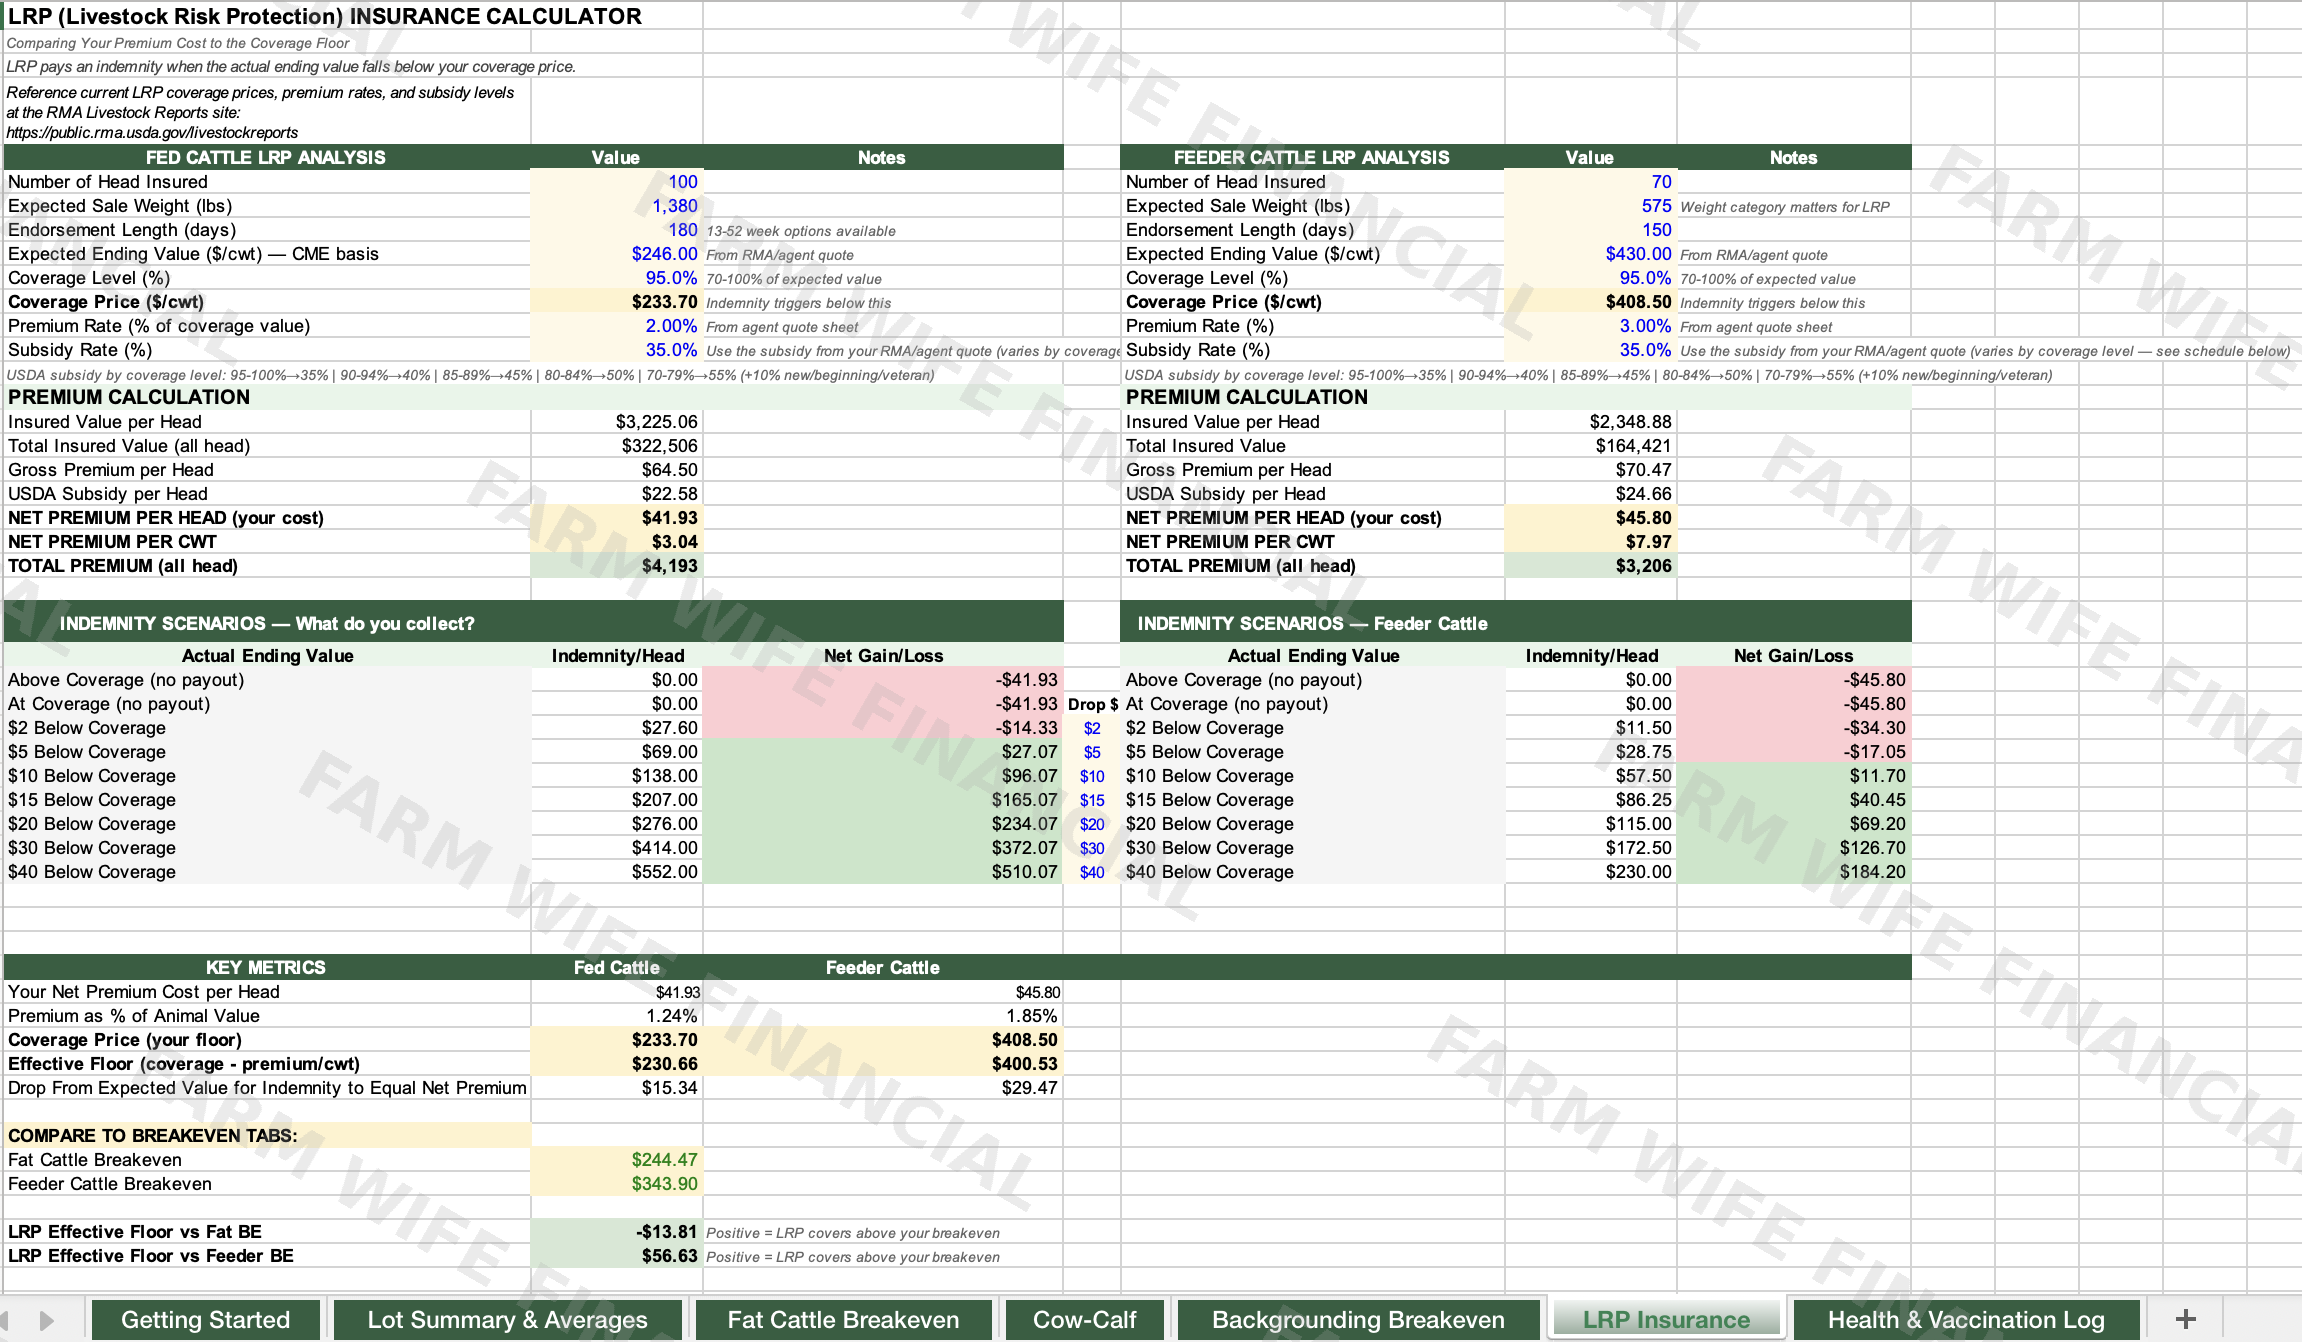
Task: Select the $10 drop amount cell
Action: tap(1092, 776)
